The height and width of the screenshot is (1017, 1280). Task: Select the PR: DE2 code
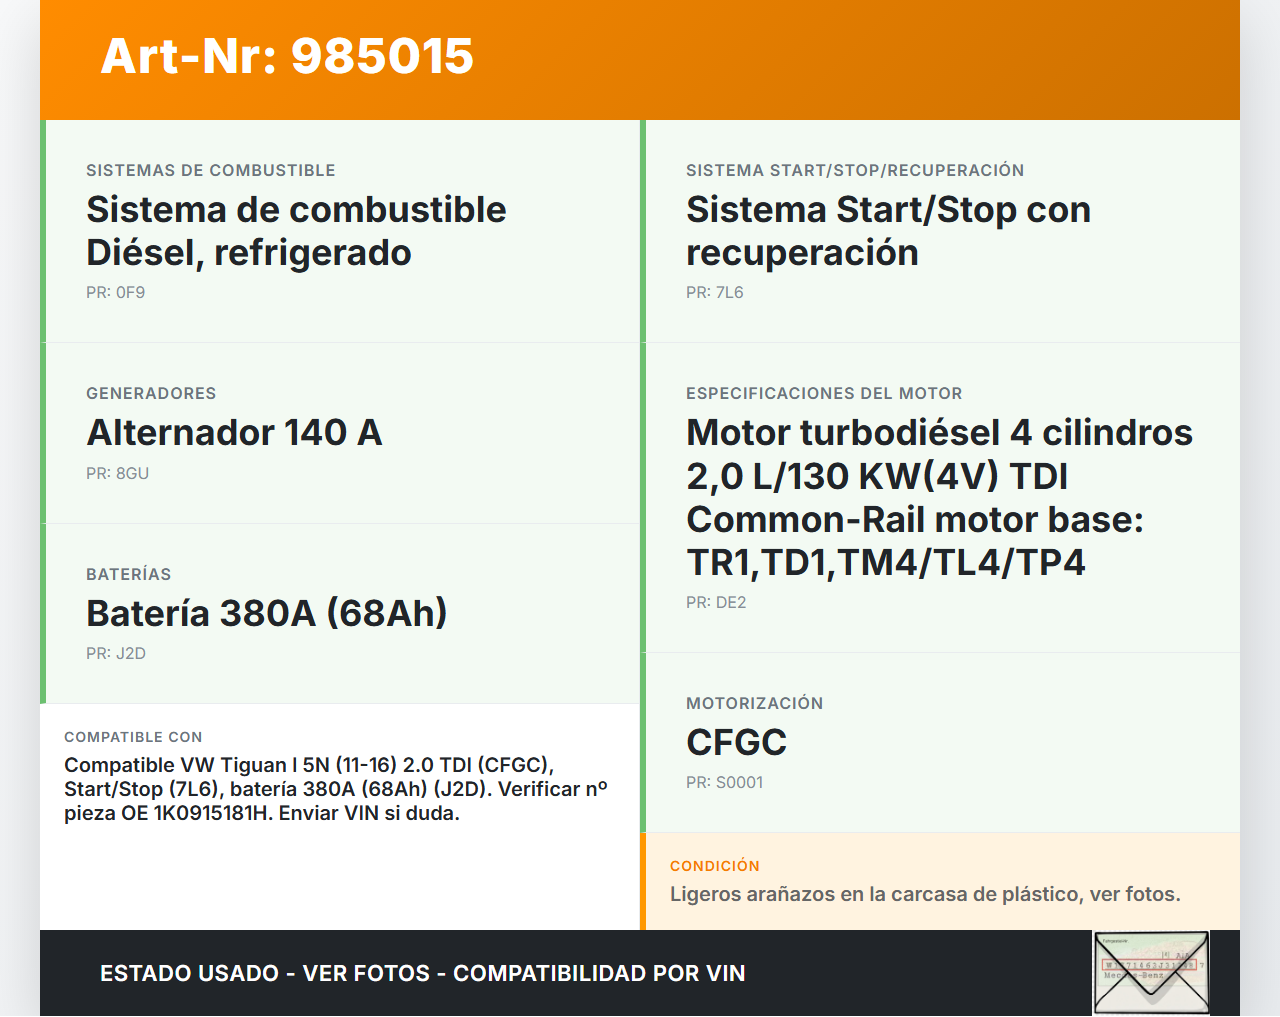pos(716,603)
